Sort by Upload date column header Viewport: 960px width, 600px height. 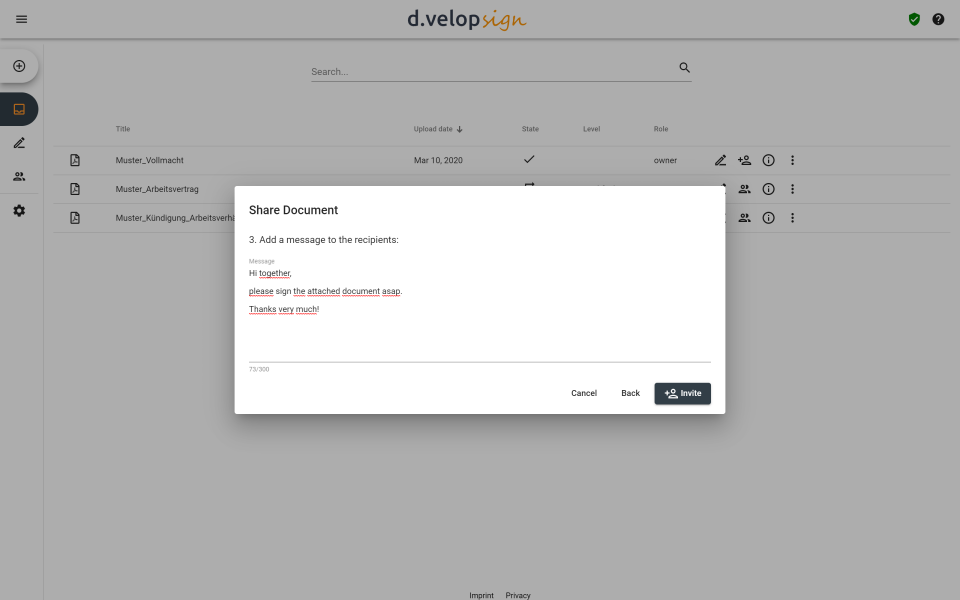(438, 129)
